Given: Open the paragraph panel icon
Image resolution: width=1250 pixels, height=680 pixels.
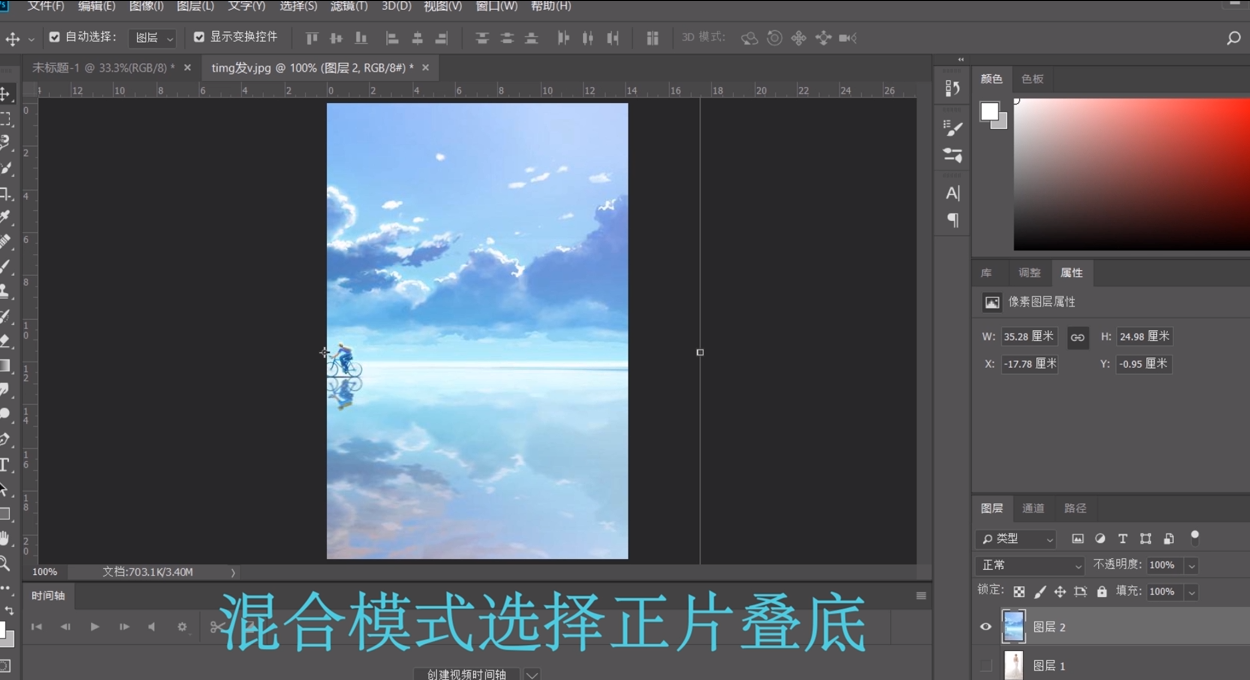Looking at the screenshot, I should (953, 220).
